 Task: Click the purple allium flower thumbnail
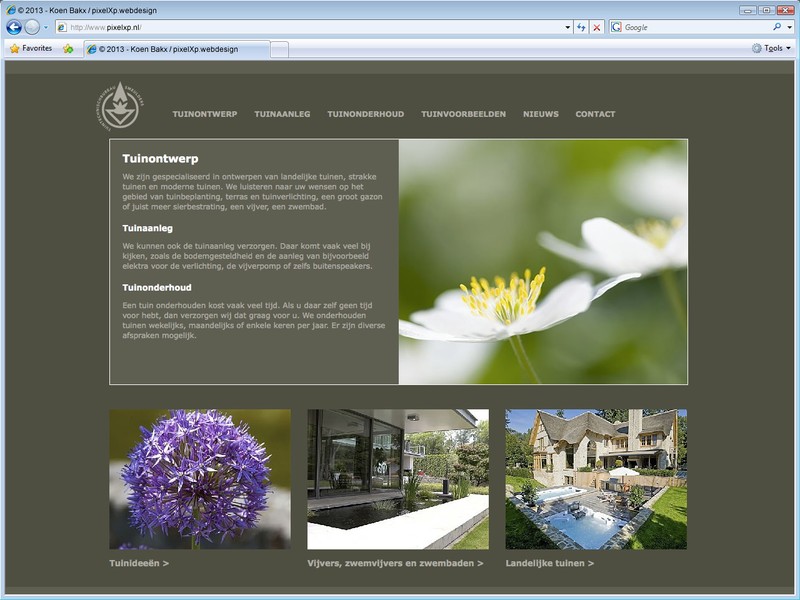196,477
